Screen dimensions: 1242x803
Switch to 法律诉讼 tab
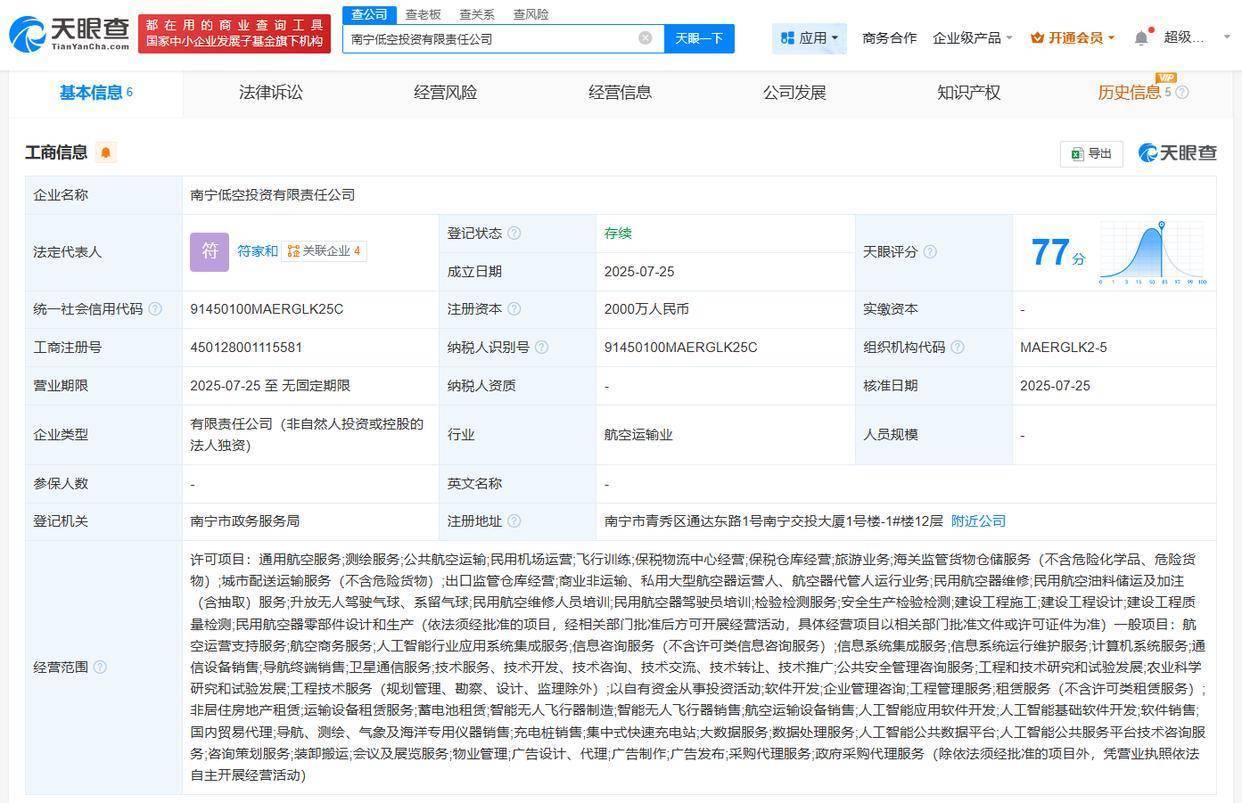[x=270, y=92]
